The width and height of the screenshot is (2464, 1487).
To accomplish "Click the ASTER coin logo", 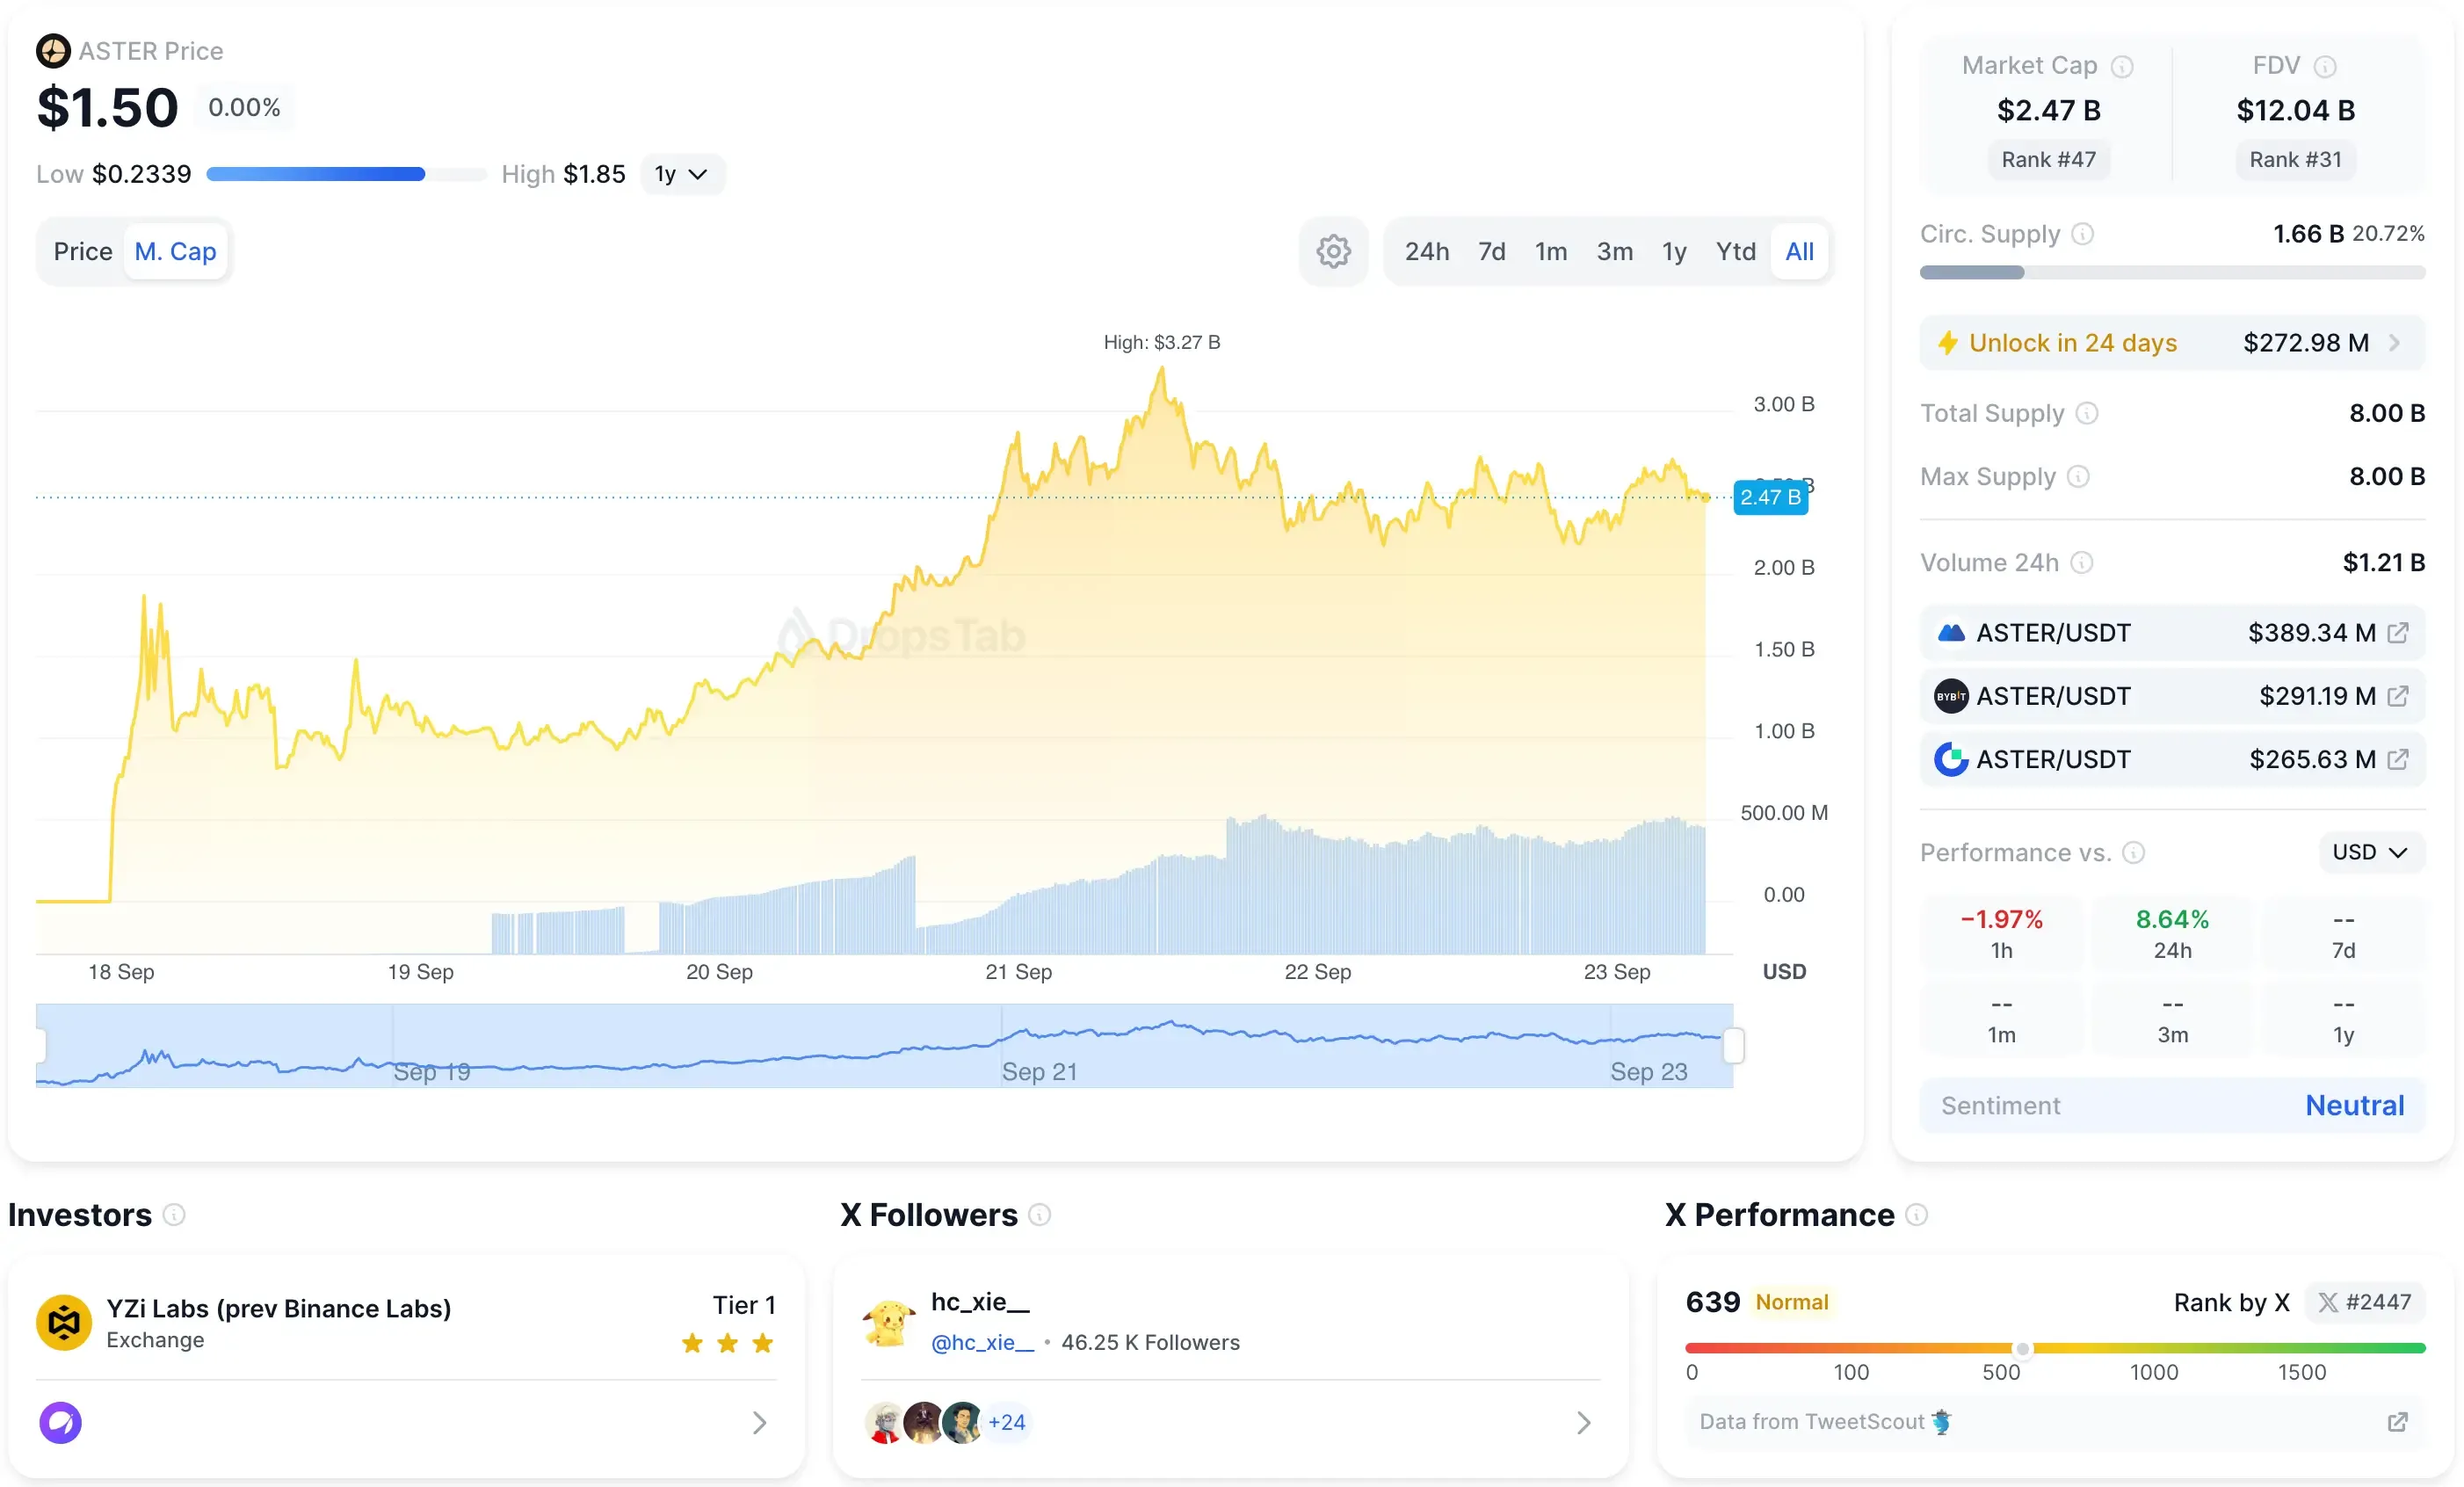I will point(53,50).
